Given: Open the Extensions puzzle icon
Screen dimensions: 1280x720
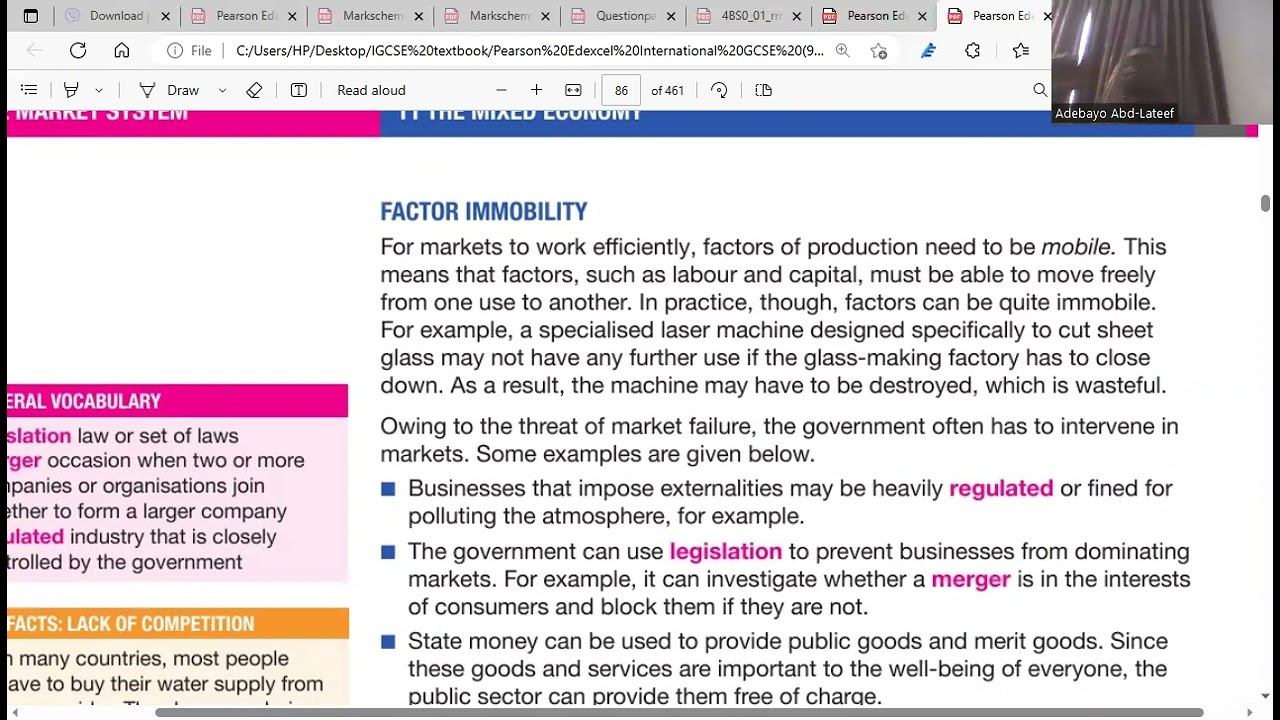Looking at the screenshot, I should point(973,51).
